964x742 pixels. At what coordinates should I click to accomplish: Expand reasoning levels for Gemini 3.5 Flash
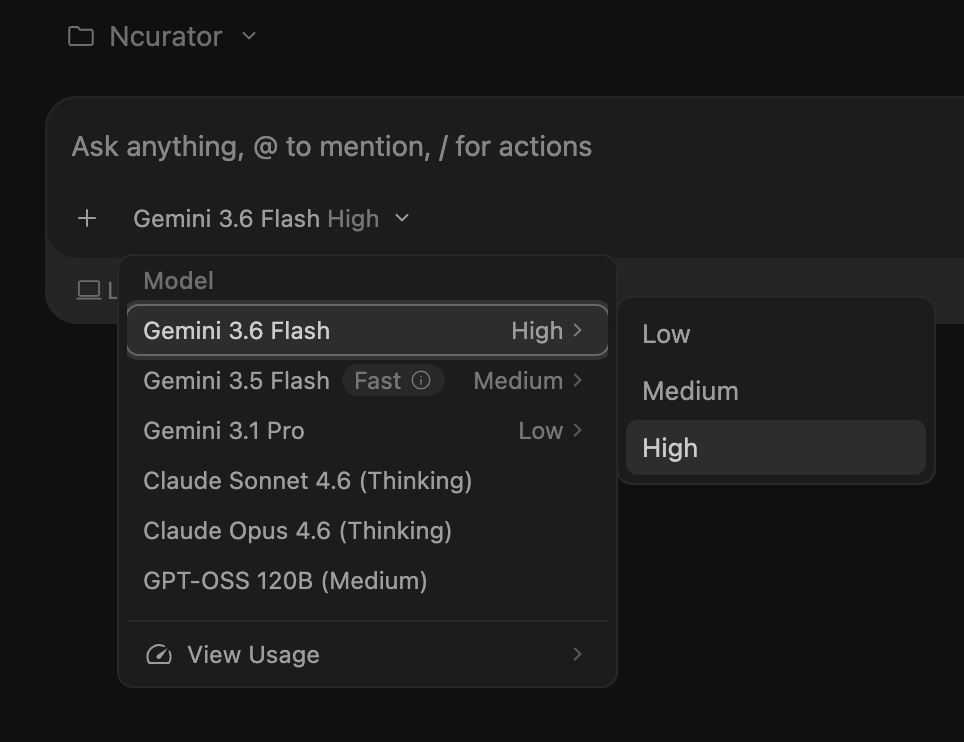528,381
